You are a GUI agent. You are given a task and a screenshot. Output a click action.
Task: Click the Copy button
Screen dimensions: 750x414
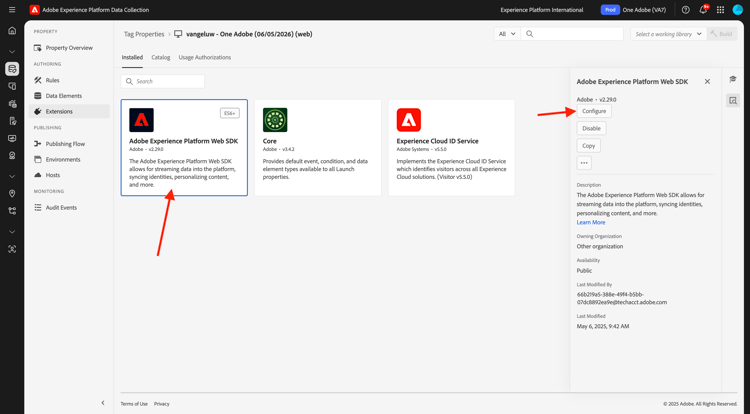click(x=589, y=145)
